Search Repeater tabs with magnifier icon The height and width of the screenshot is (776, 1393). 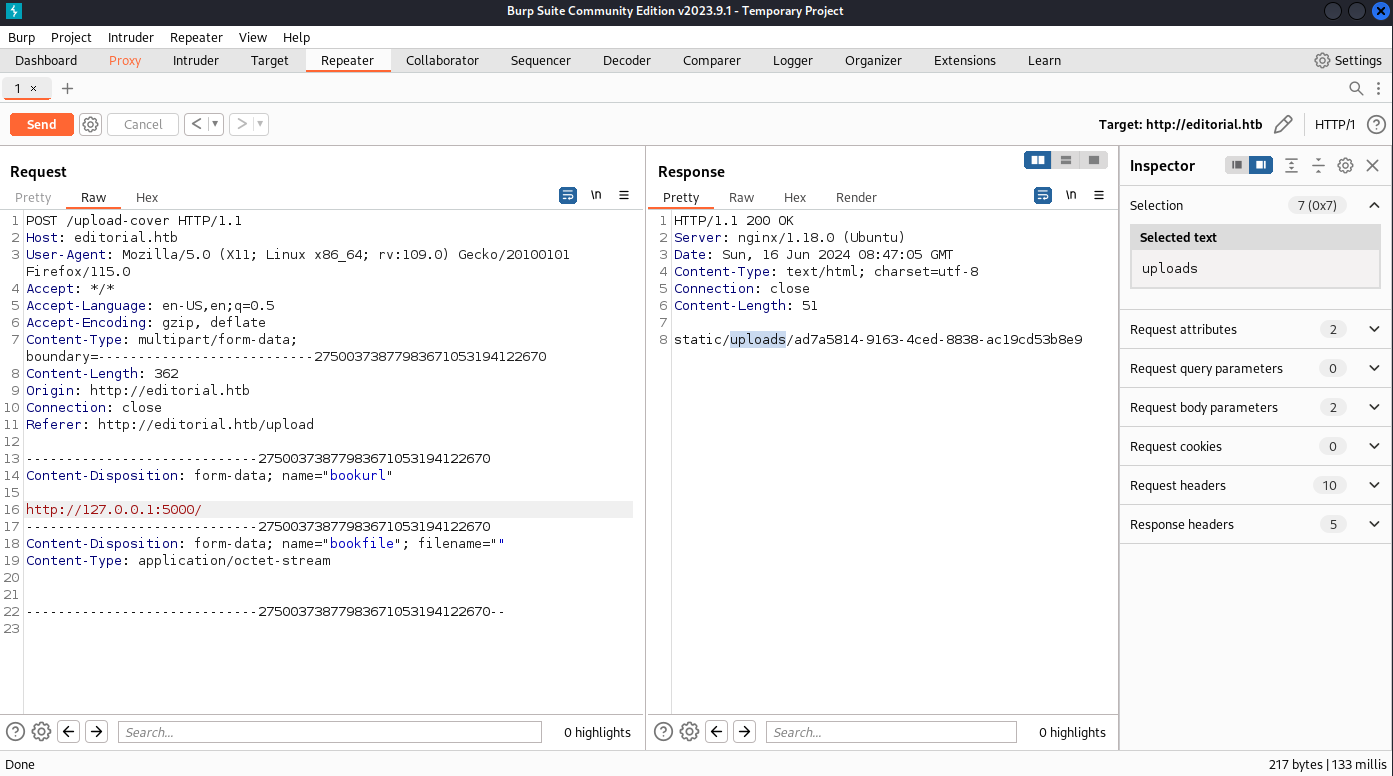(x=1356, y=88)
